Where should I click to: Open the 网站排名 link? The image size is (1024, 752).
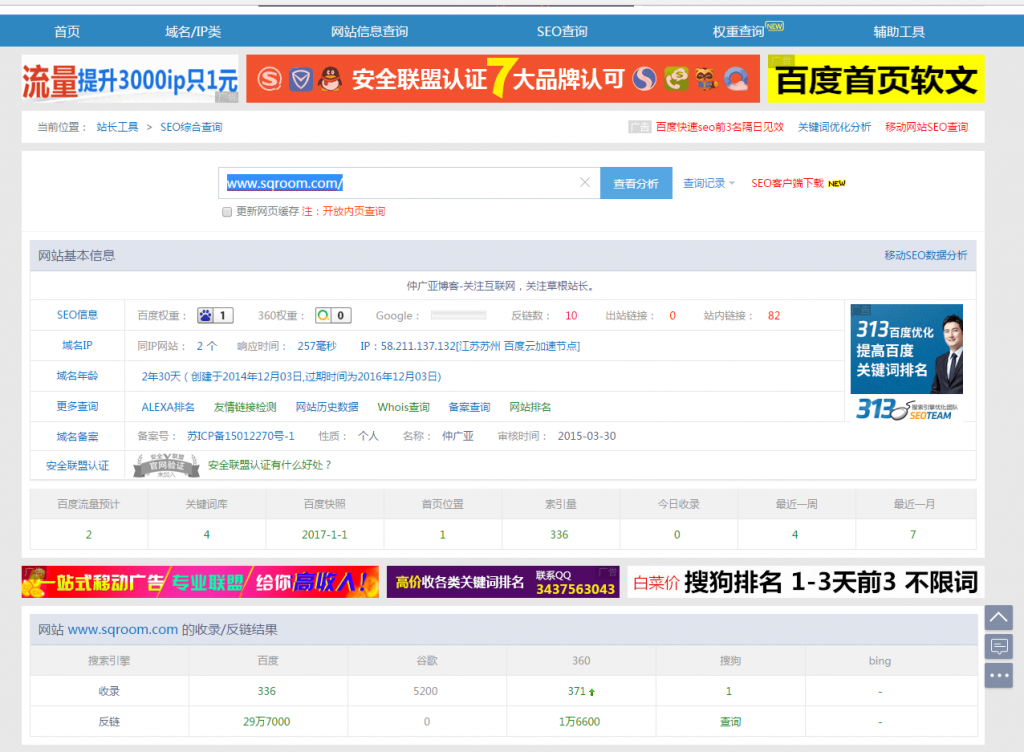[x=530, y=407]
